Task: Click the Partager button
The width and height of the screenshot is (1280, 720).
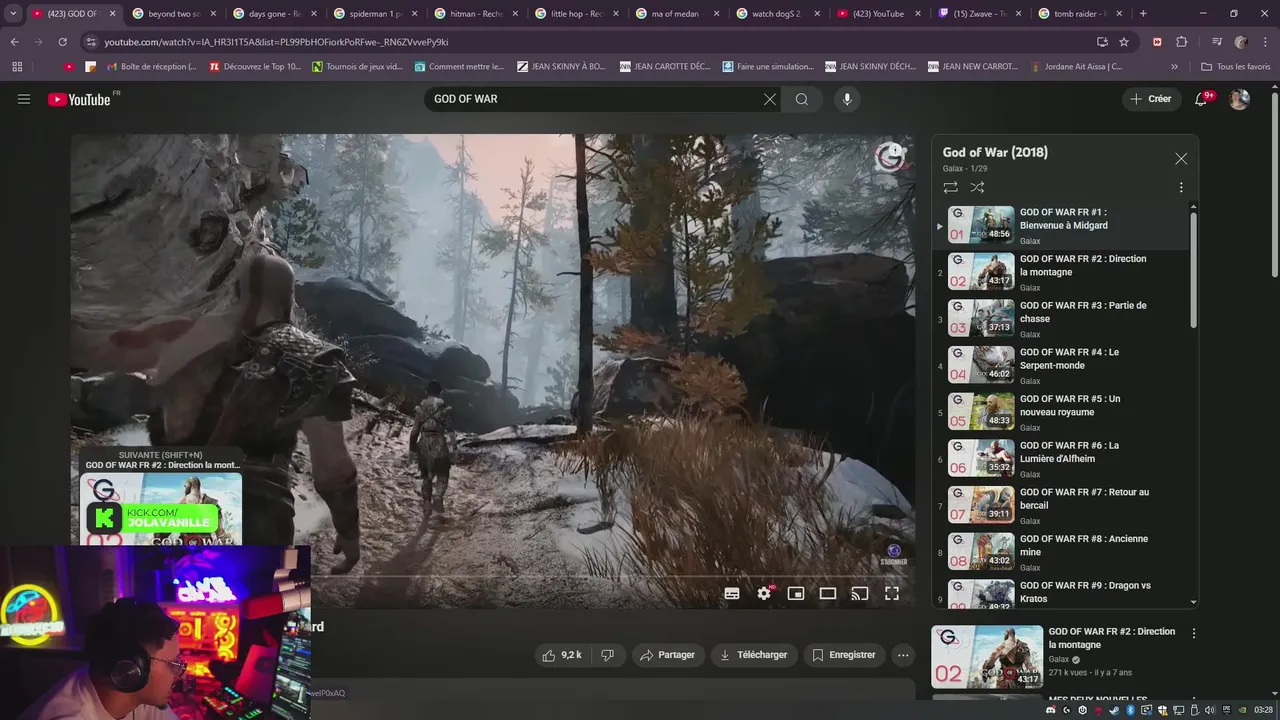Action: (668, 655)
